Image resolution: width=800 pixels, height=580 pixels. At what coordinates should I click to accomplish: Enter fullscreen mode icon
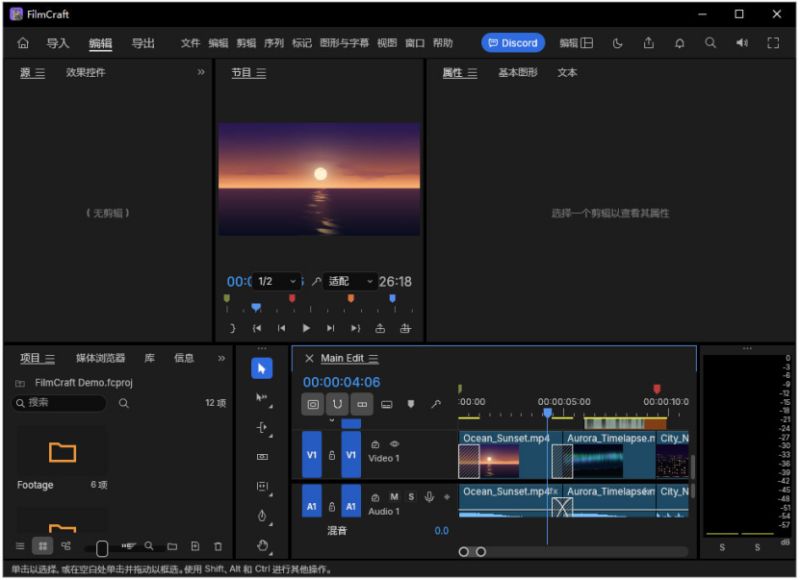tap(773, 43)
